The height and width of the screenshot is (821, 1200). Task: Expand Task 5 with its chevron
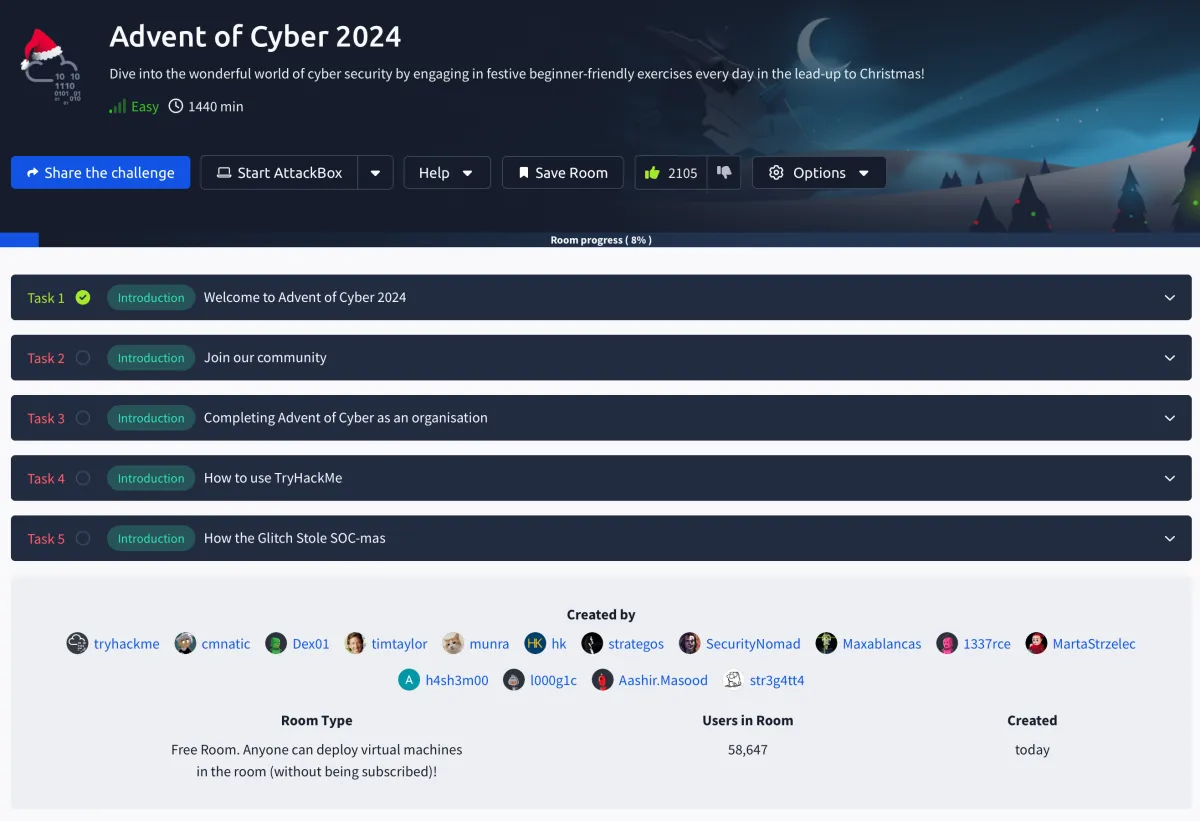point(1170,538)
